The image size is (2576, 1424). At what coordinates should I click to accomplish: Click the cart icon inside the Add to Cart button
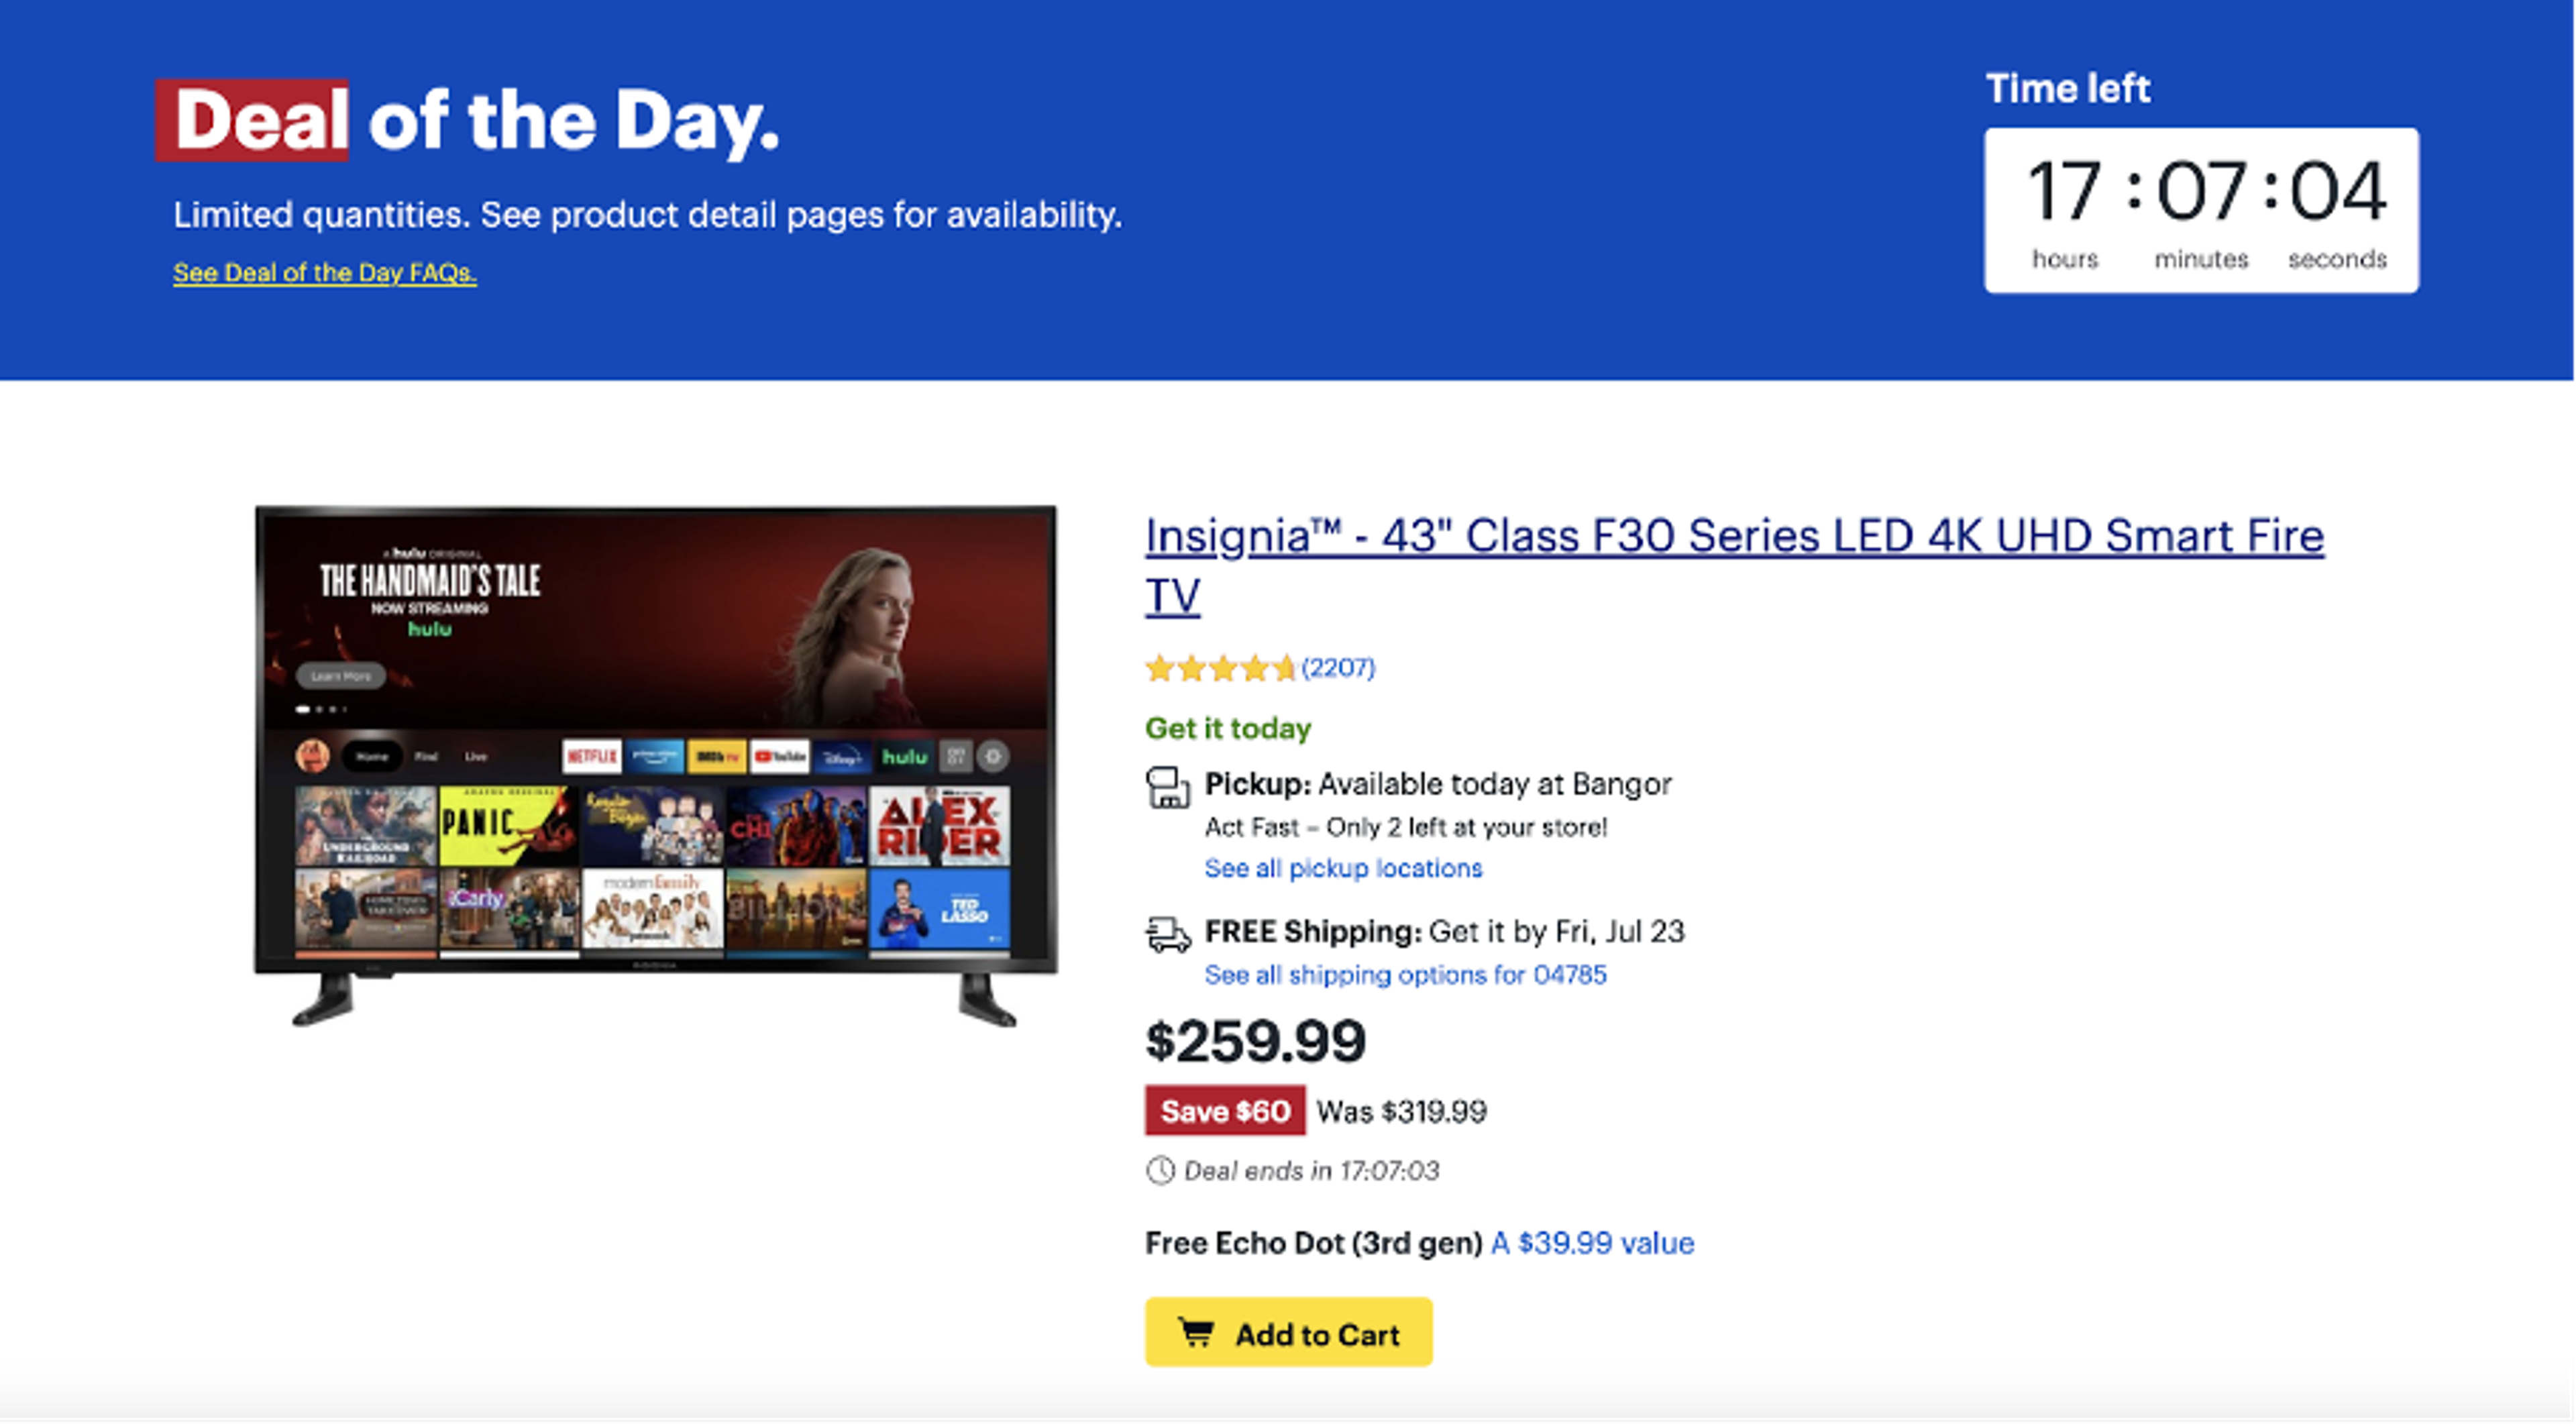tap(1196, 1333)
